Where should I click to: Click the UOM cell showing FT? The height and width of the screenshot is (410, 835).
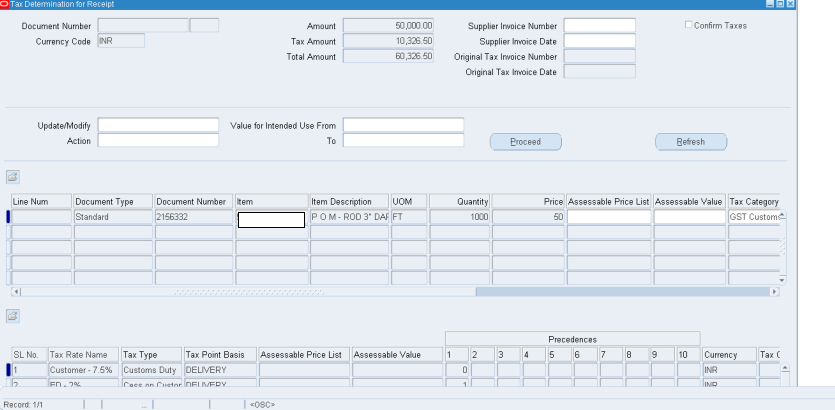point(409,217)
